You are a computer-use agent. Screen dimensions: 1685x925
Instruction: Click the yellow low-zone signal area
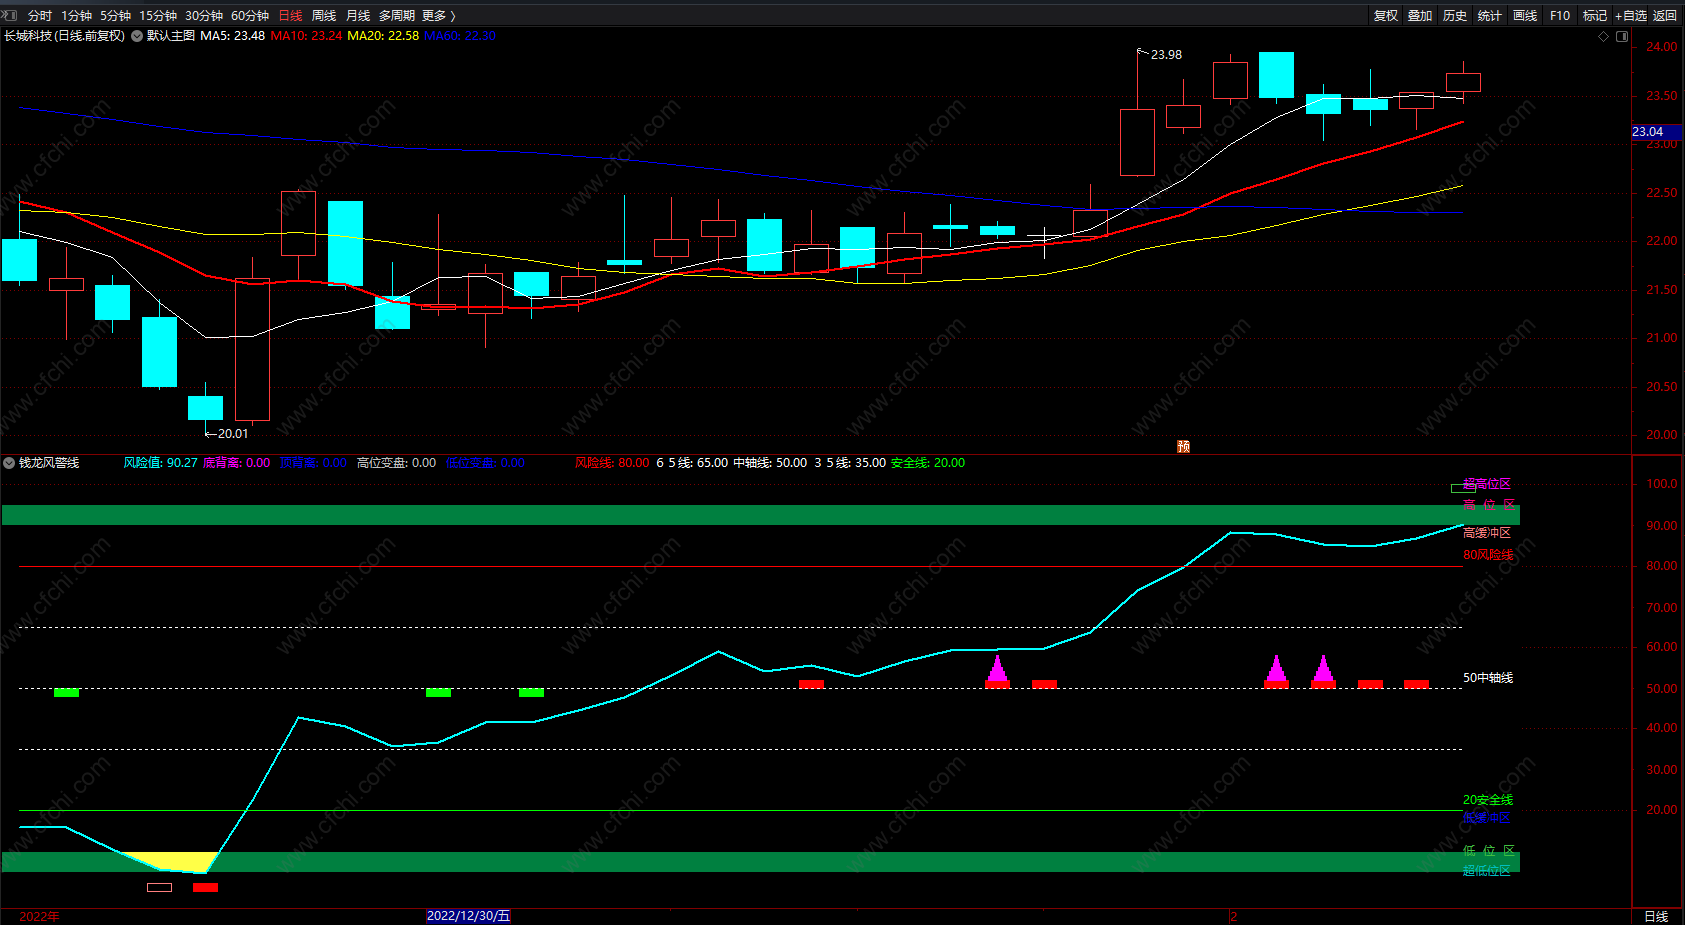170,860
